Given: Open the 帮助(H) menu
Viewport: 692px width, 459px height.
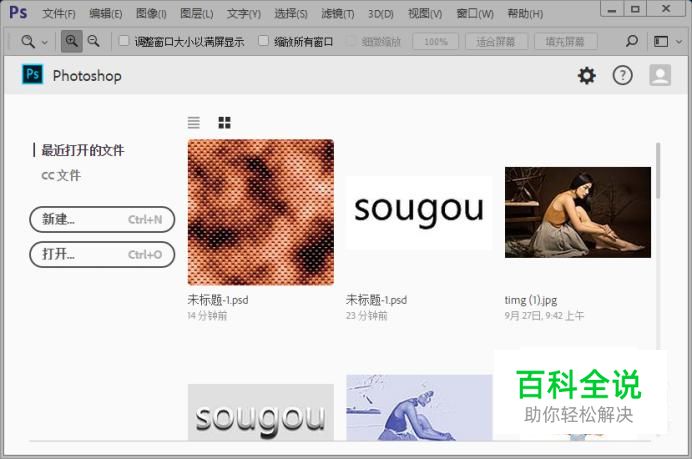Looking at the screenshot, I should pyautogui.click(x=525, y=14).
